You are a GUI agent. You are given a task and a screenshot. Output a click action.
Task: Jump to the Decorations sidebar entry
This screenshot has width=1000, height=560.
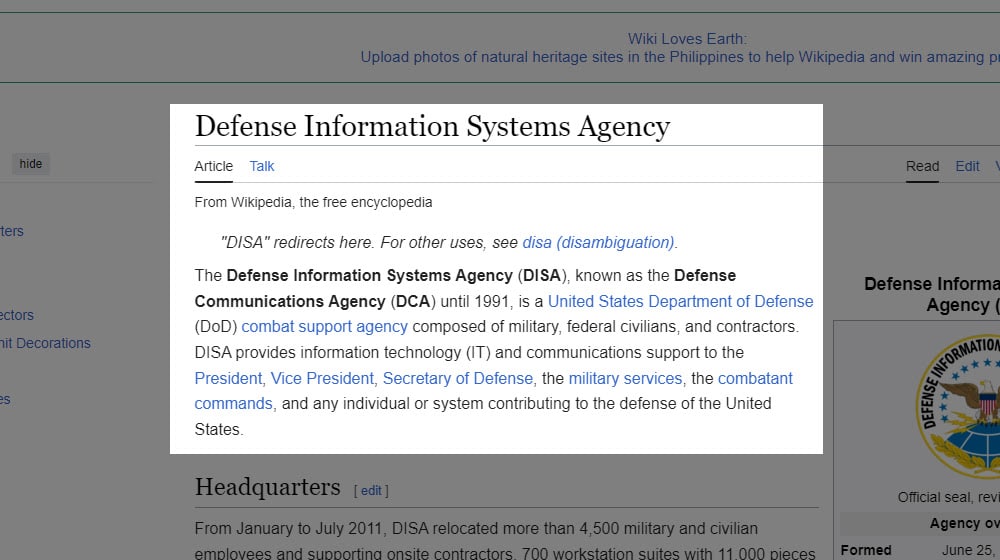tap(45, 343)
